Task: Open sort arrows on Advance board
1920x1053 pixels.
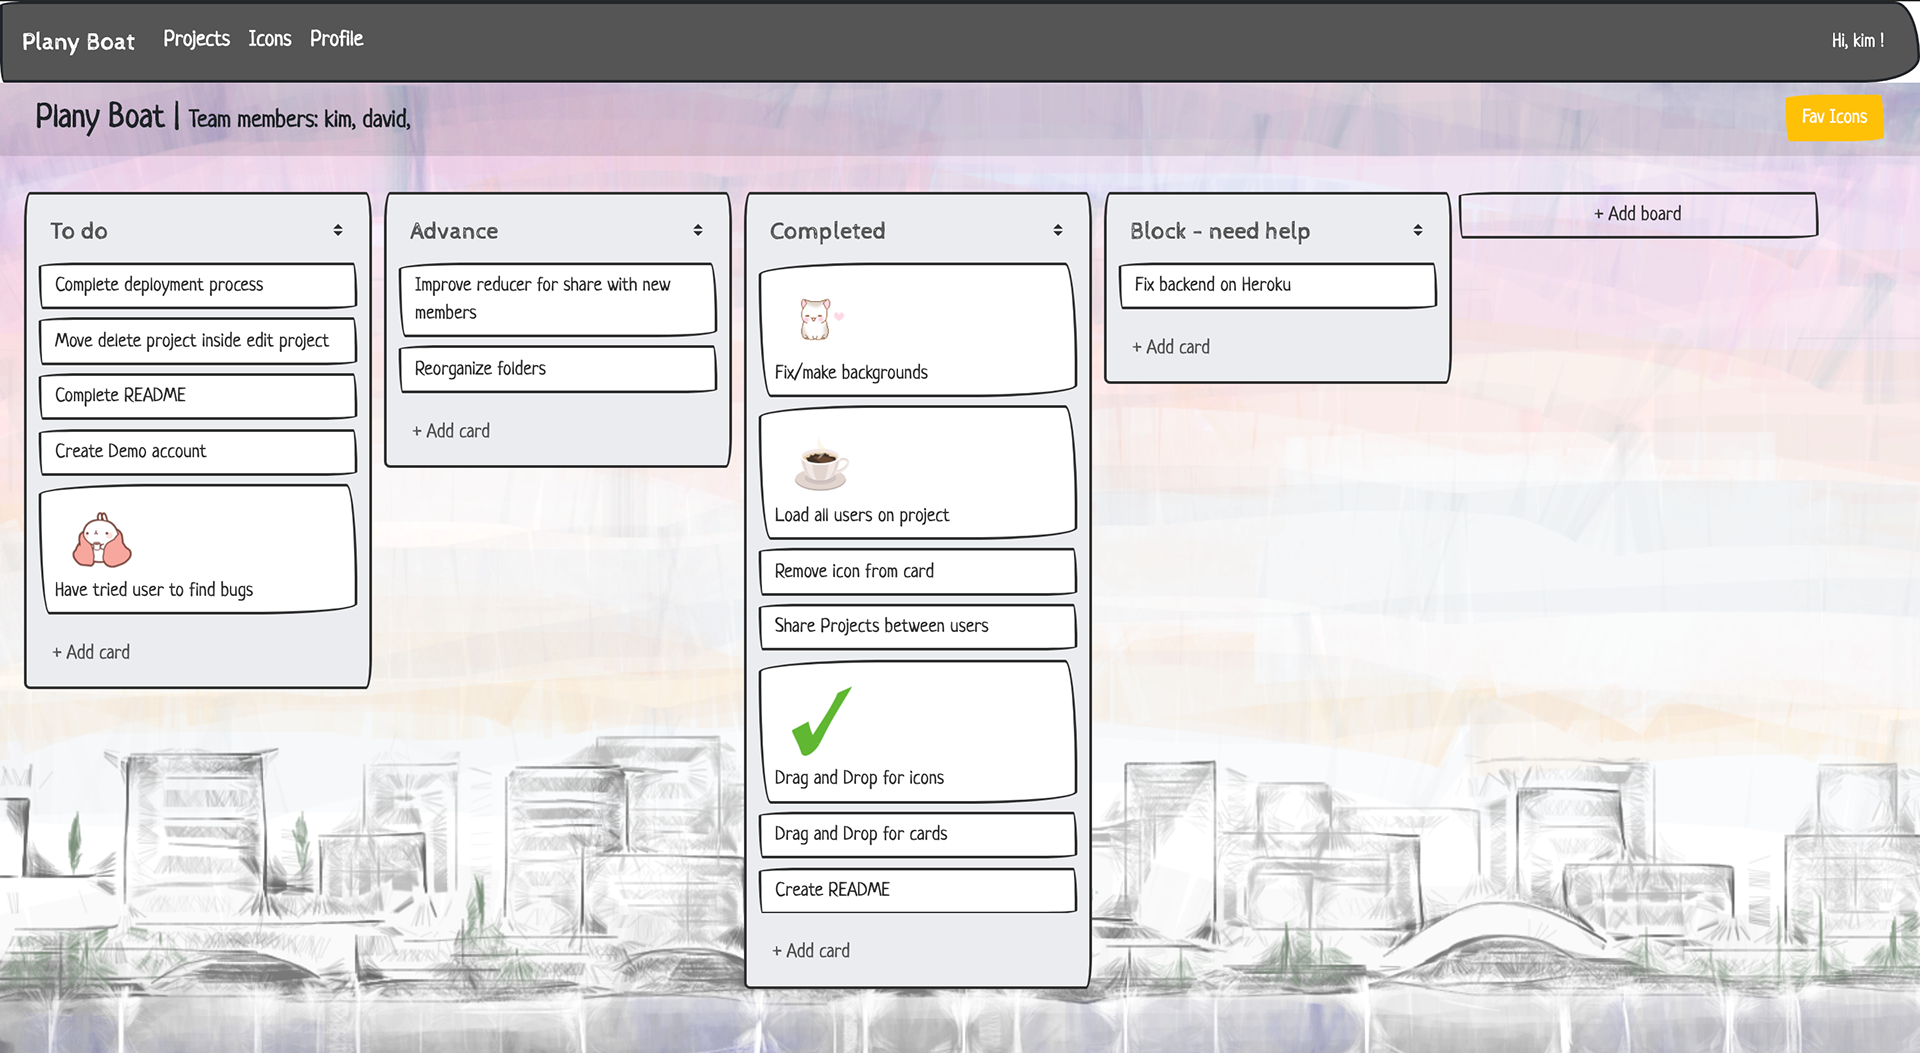Action: click(698, 231)
